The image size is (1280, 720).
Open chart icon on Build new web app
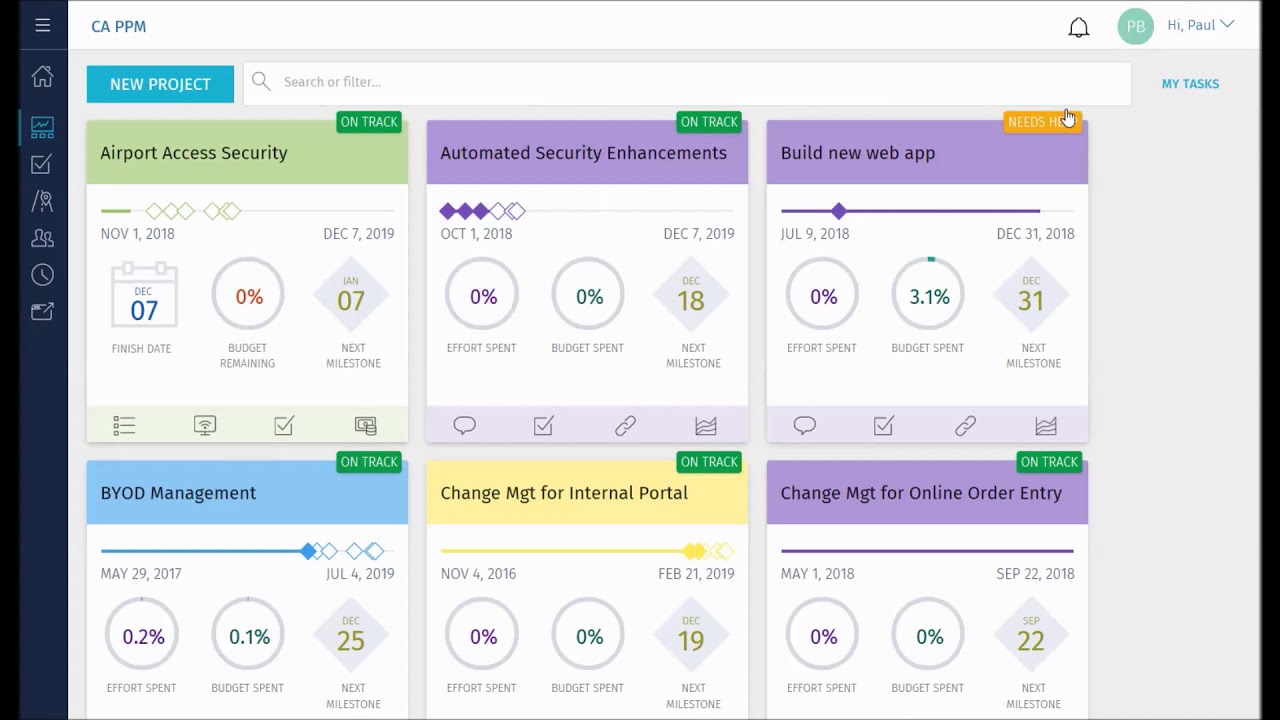click(x=1046, y=426)
